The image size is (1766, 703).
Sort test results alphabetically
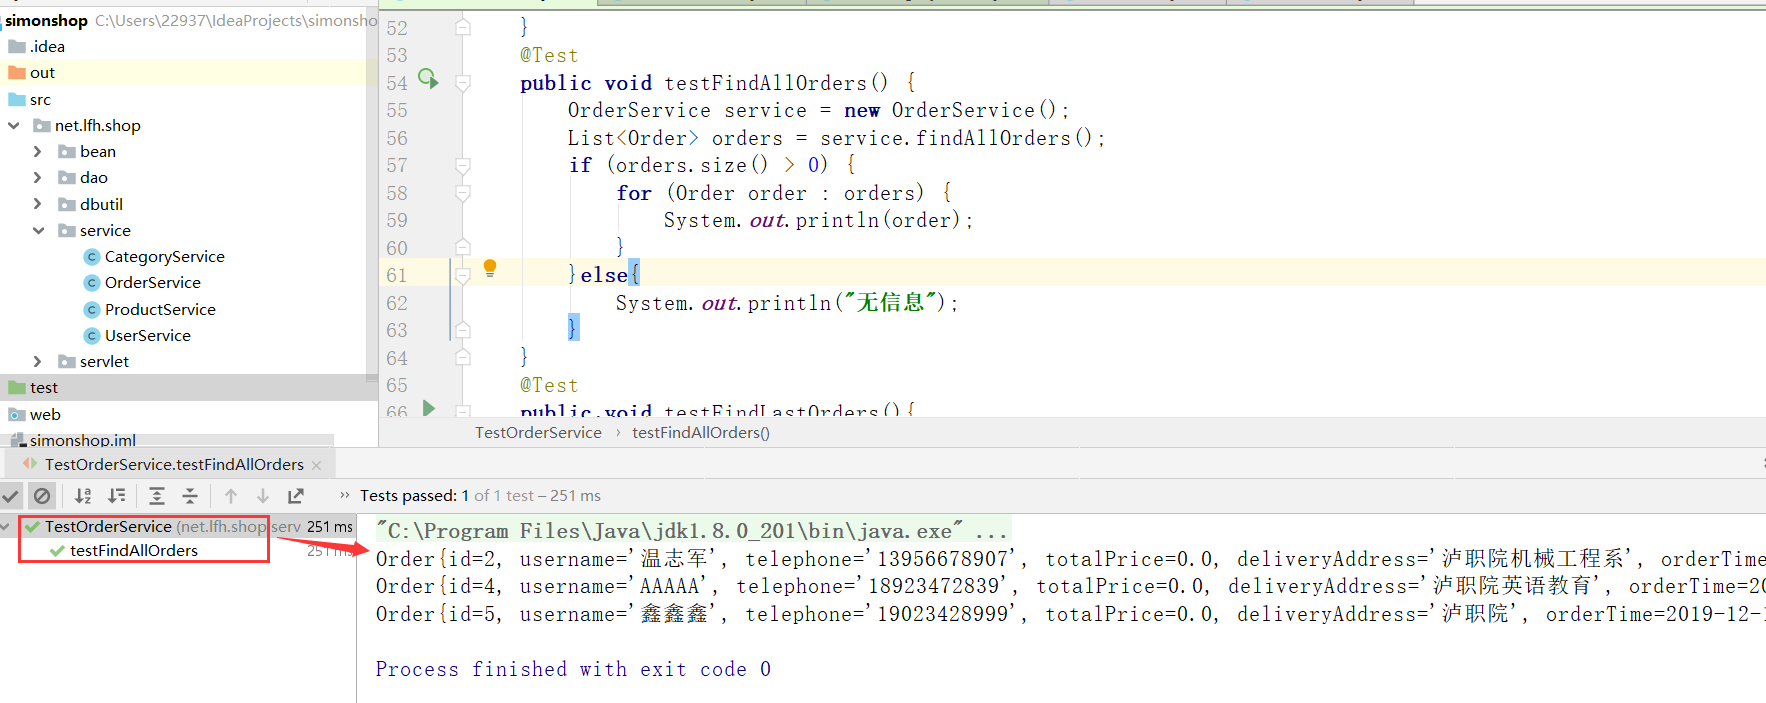pyautogui.click(x=84, y=495)
